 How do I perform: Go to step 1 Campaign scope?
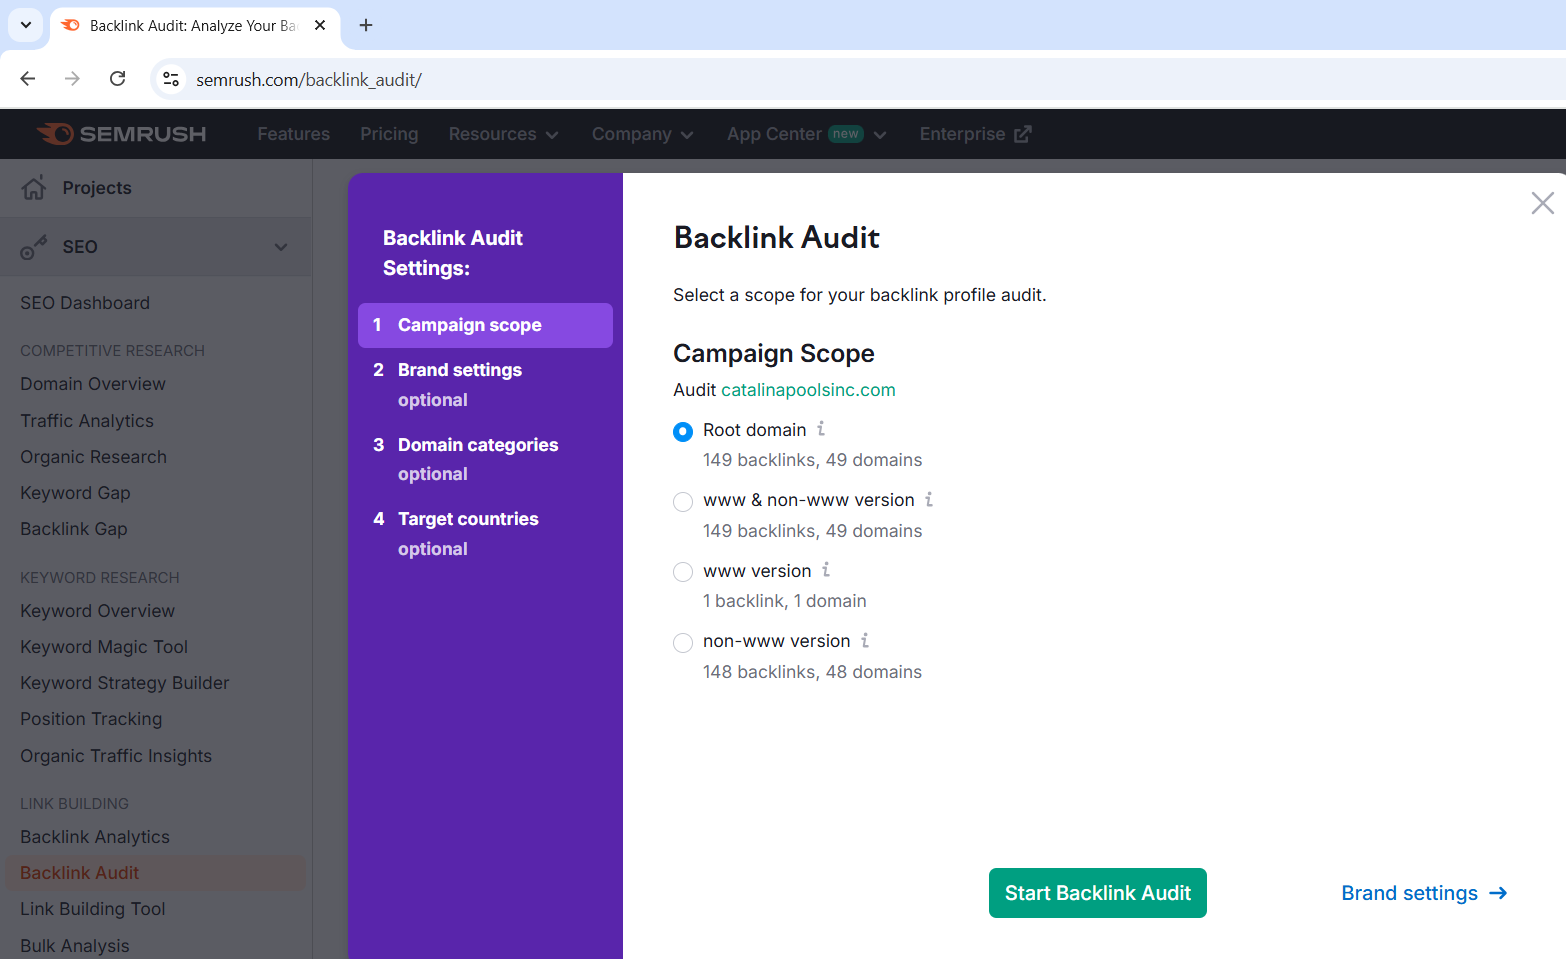click(485, 325)
